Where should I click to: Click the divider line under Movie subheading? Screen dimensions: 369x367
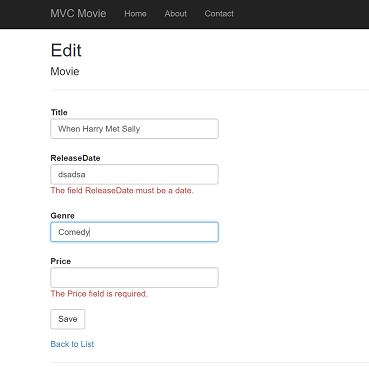(x=210, y=90)
